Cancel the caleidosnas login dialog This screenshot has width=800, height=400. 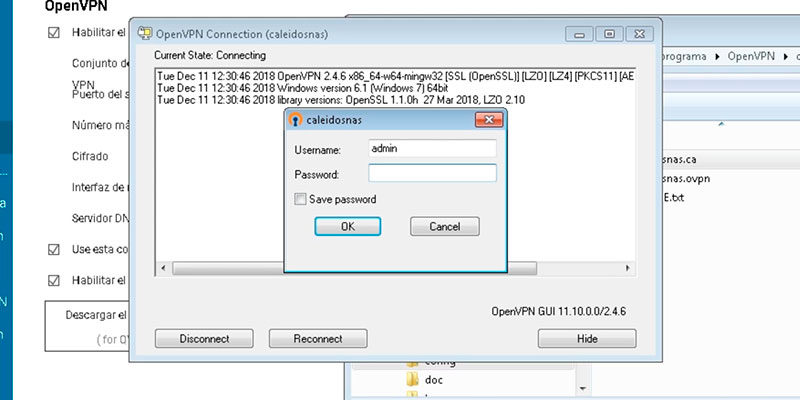[x=444, y=227]
